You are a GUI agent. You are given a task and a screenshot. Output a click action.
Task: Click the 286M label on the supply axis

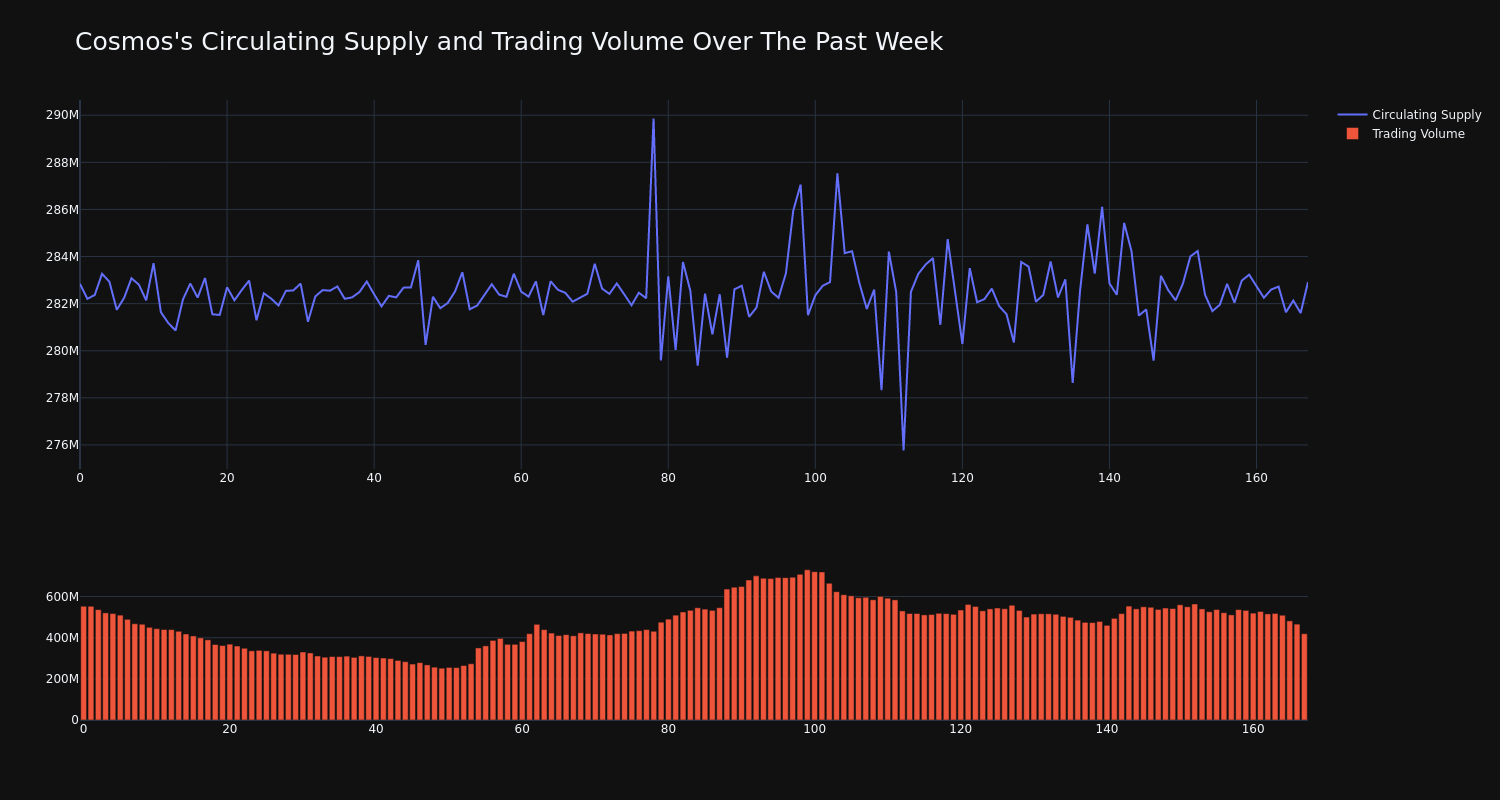click(62, 209)
